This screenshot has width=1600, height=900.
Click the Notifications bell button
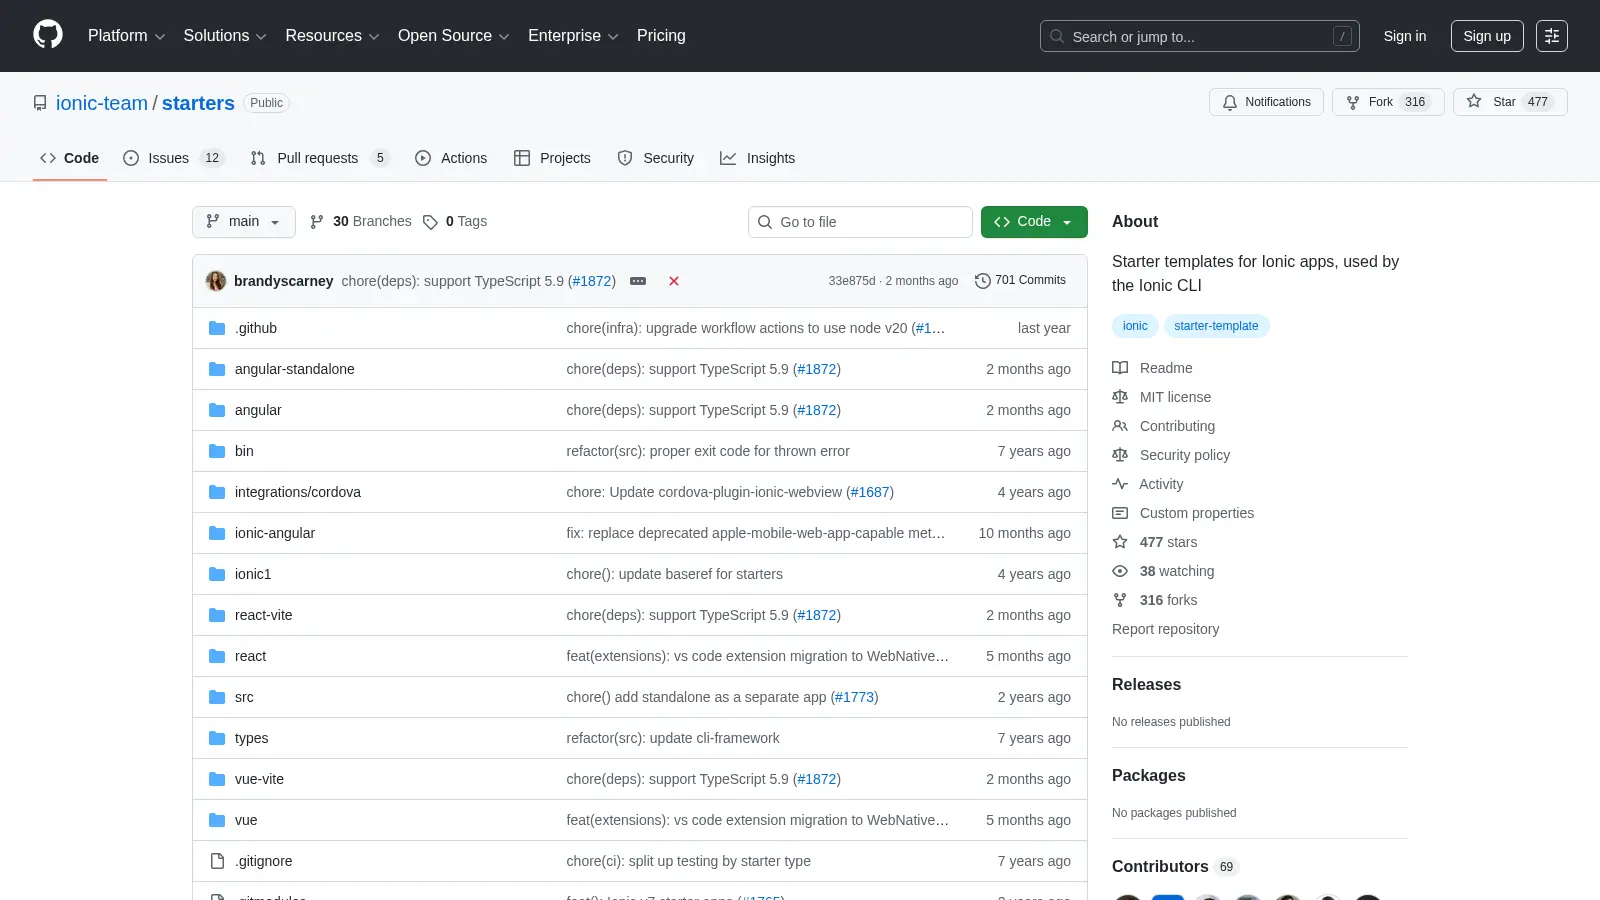pos(1266,102)
